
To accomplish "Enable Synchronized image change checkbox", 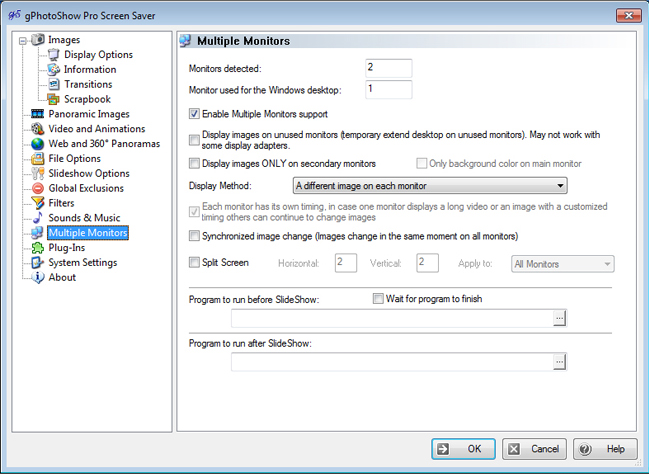I will click(195, 236).
